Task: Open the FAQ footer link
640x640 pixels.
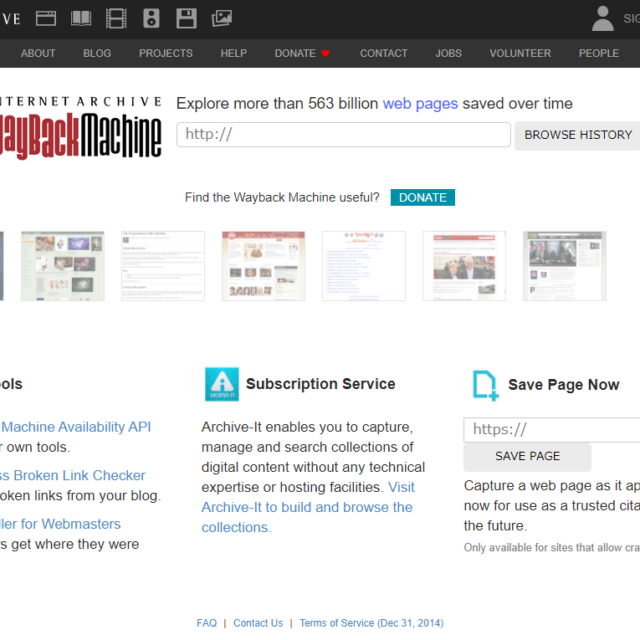Action: [x=207, y=623]
